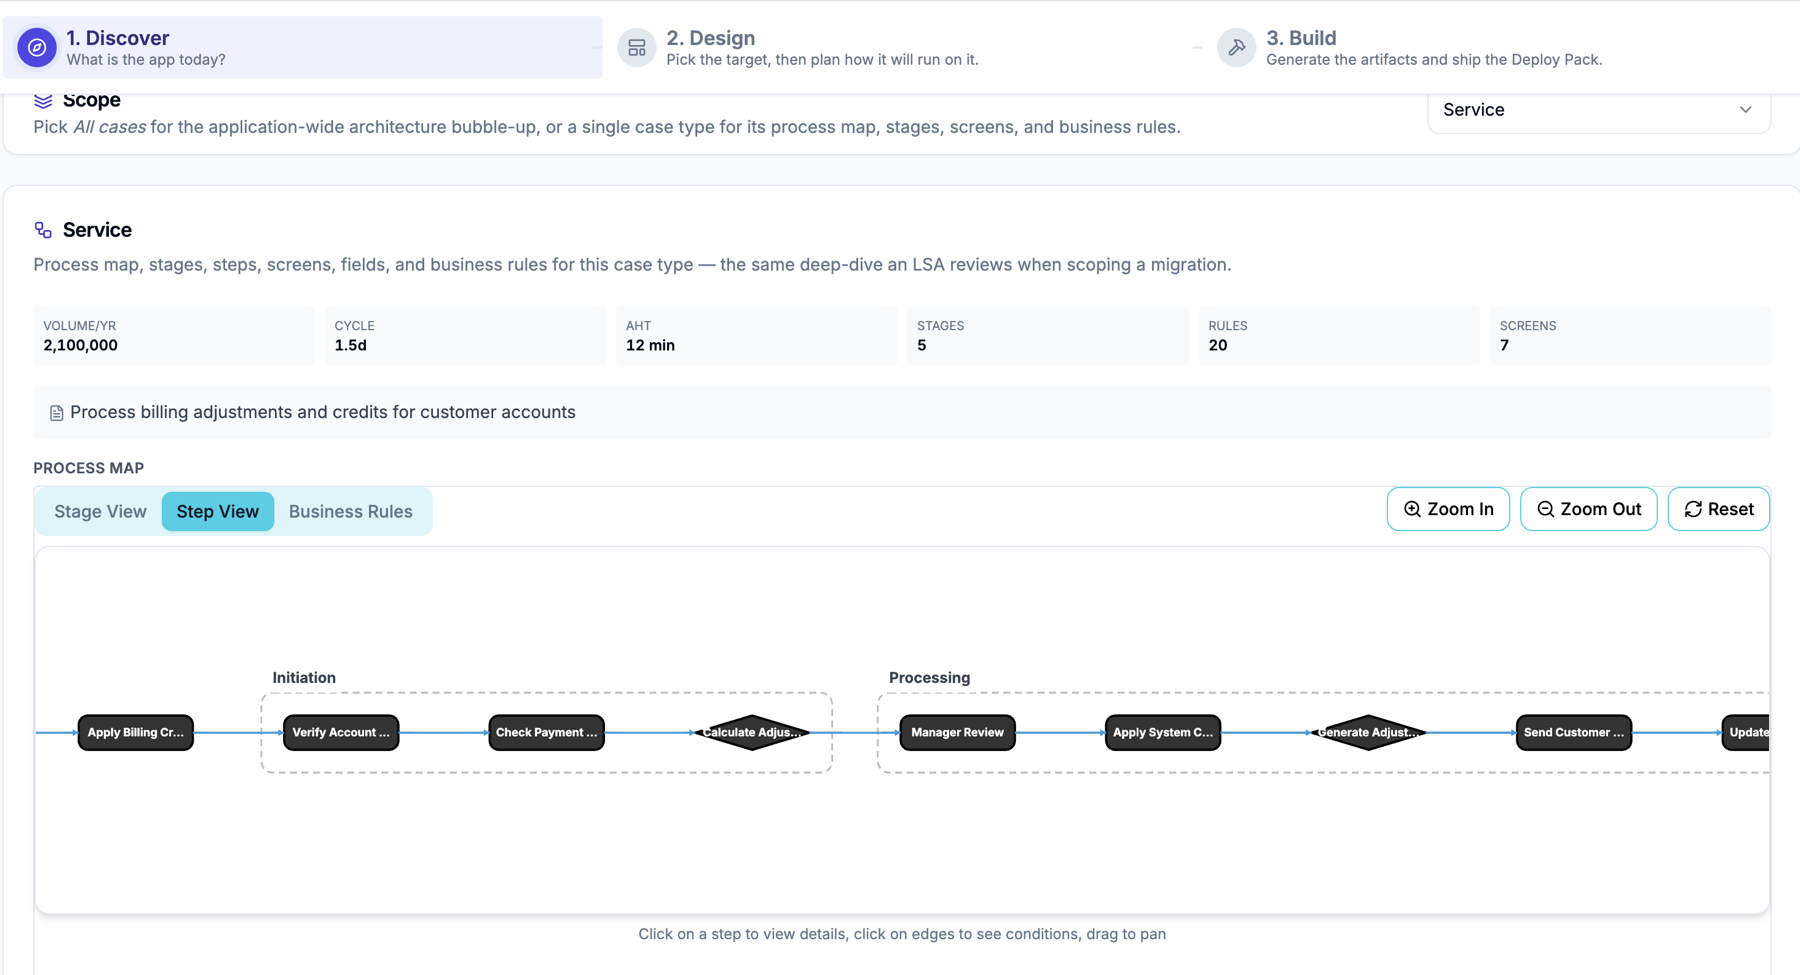Click the edge between Check Payment and Calculate Adjus...
Screen dimensions: 1800x975
(649, 732)
